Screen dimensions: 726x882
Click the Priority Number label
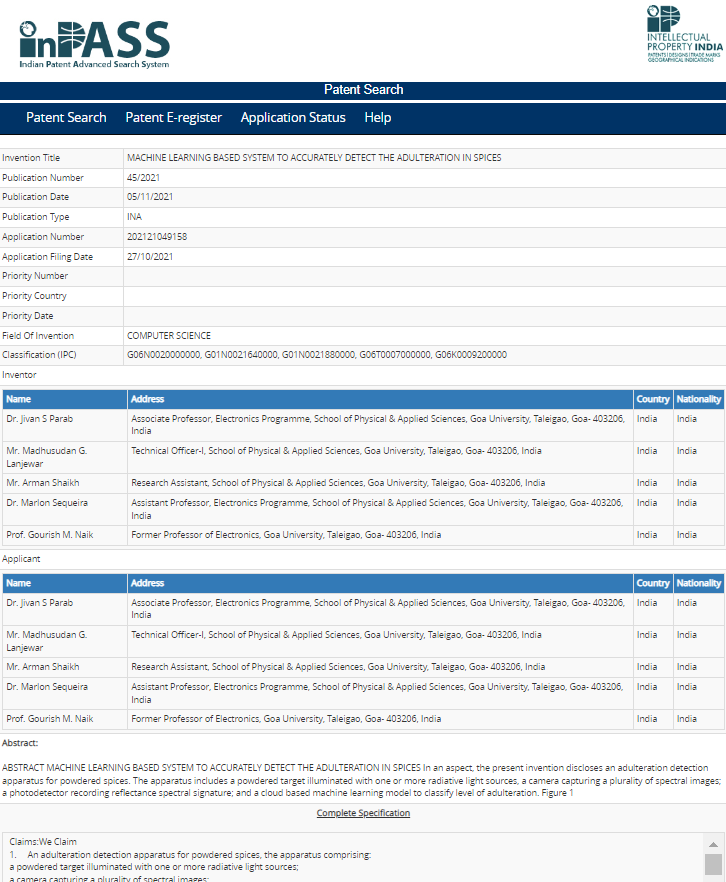35,276
